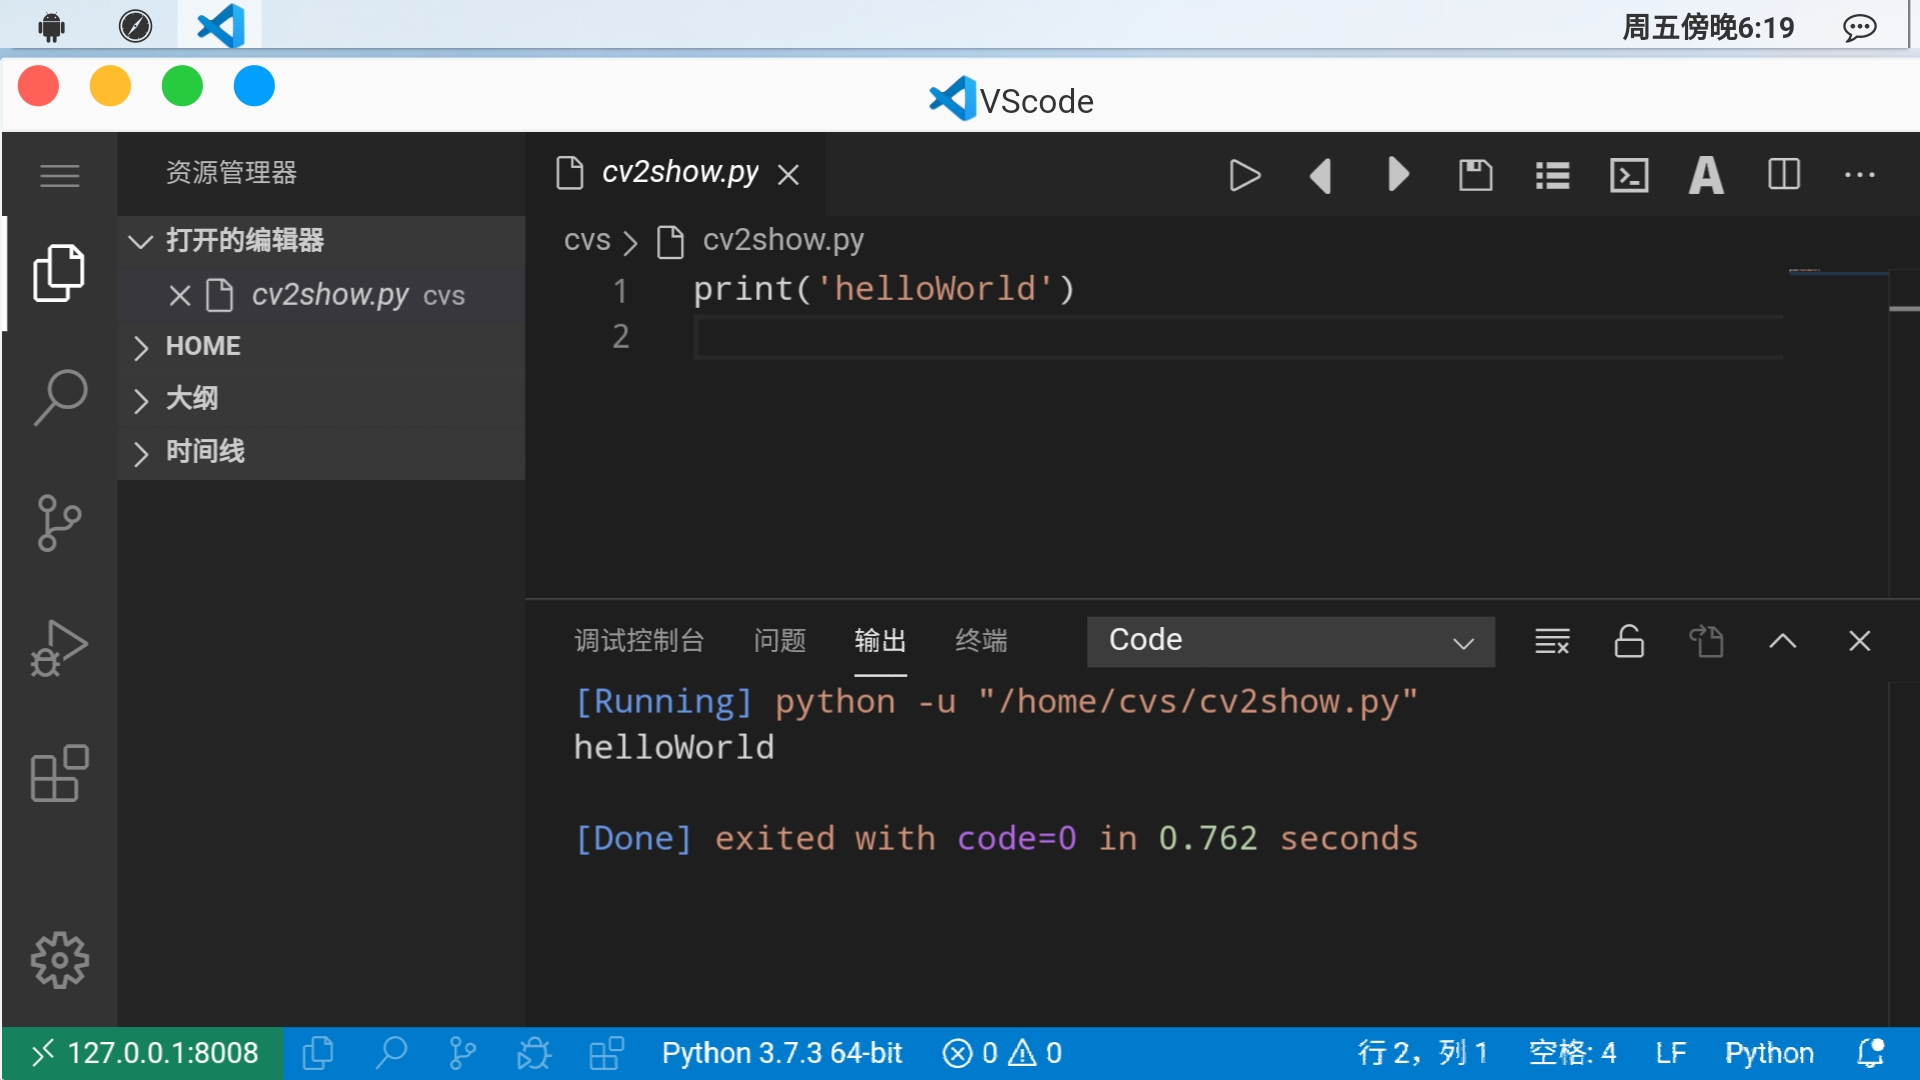
Task: Open the Code output channel dropdown
Action: click(1290, 641)
